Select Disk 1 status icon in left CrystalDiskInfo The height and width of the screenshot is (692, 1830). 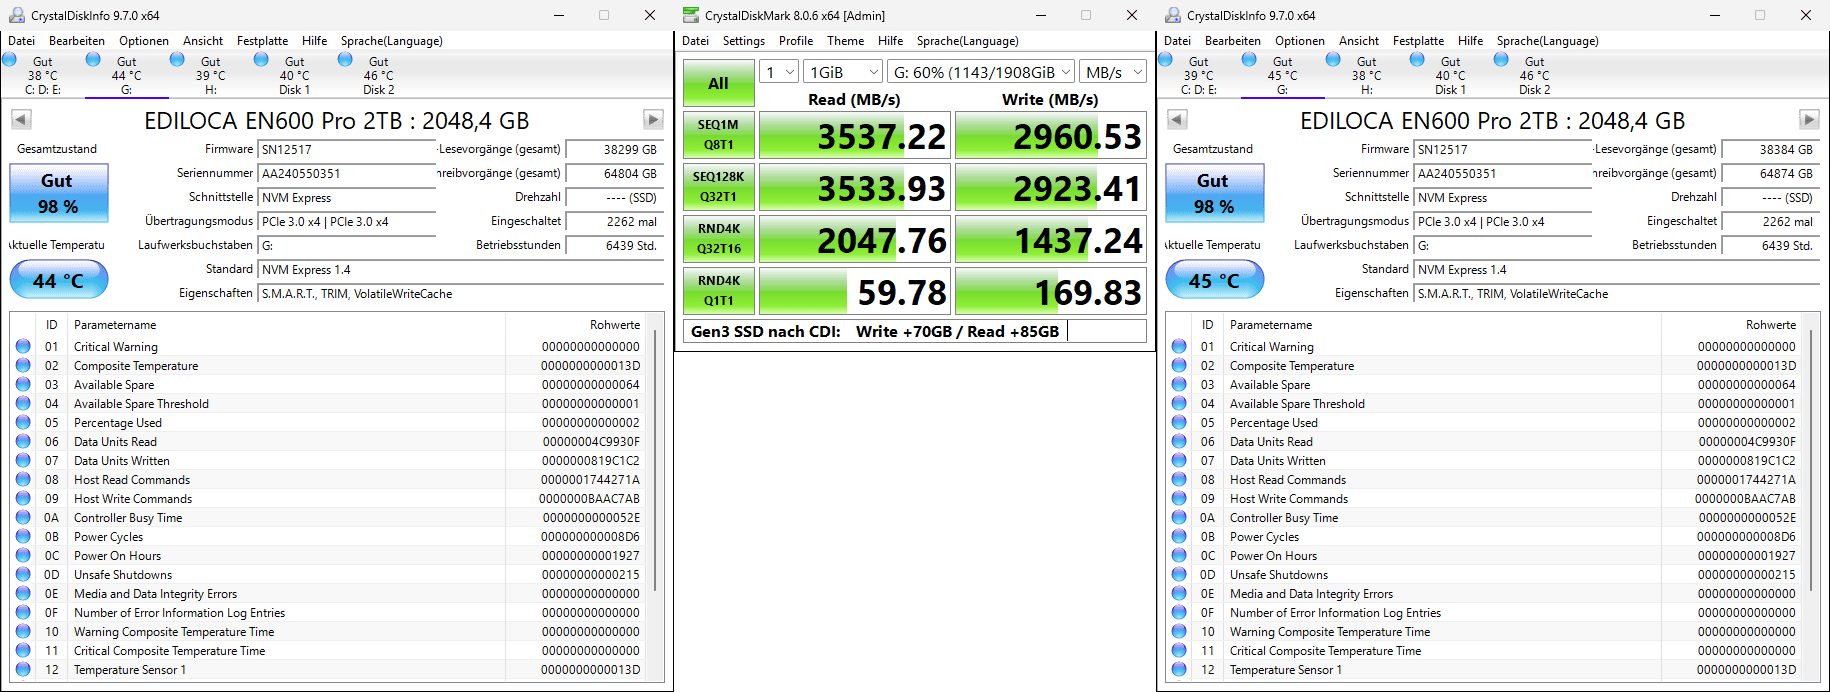[261, 59]
